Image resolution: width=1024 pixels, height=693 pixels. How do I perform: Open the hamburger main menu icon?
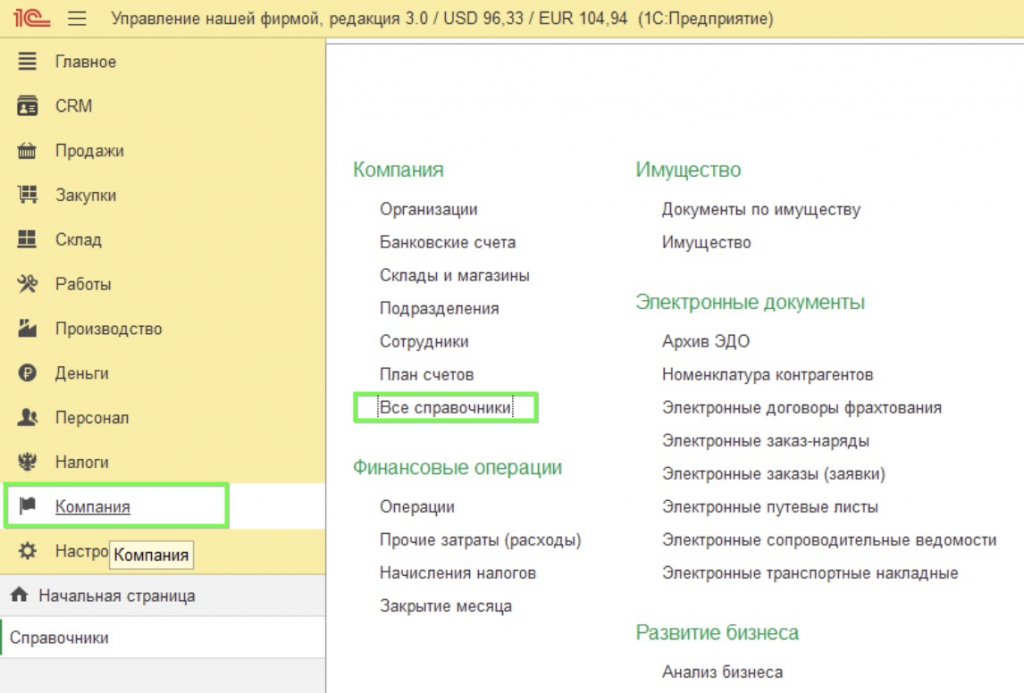77,18
